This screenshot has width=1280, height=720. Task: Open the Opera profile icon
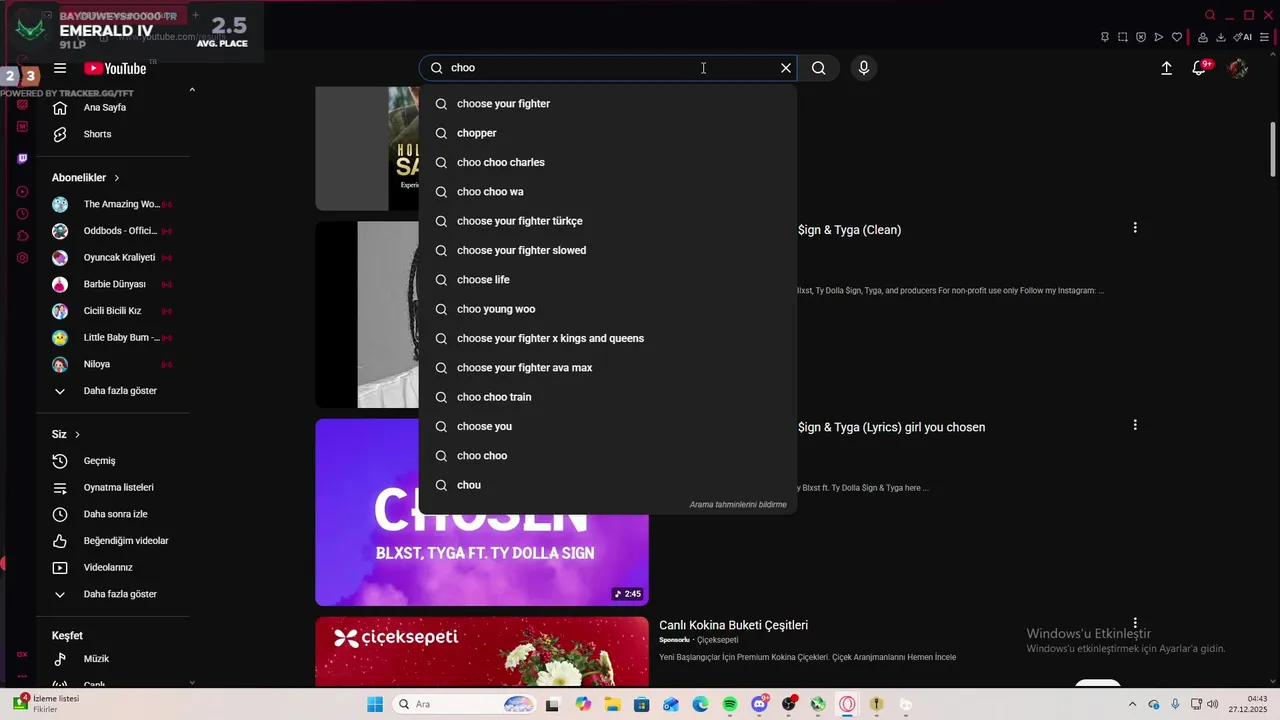(1203, 37)
